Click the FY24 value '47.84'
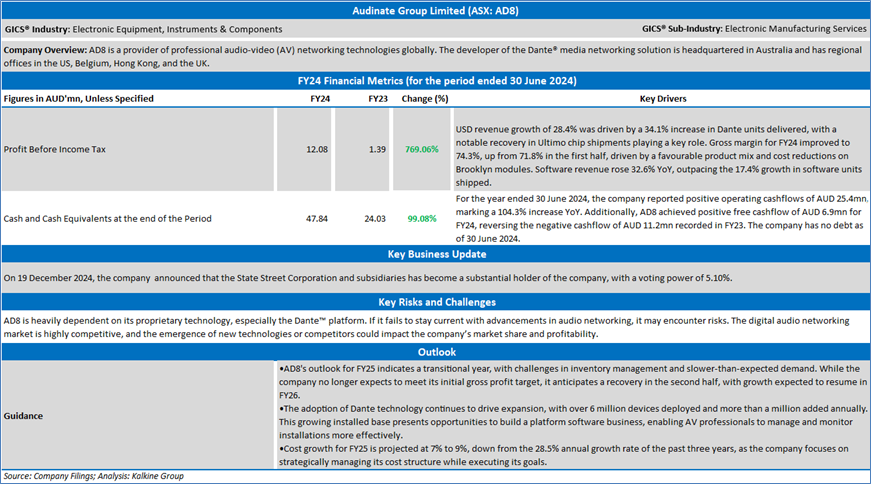 click(x=317, y=219)
